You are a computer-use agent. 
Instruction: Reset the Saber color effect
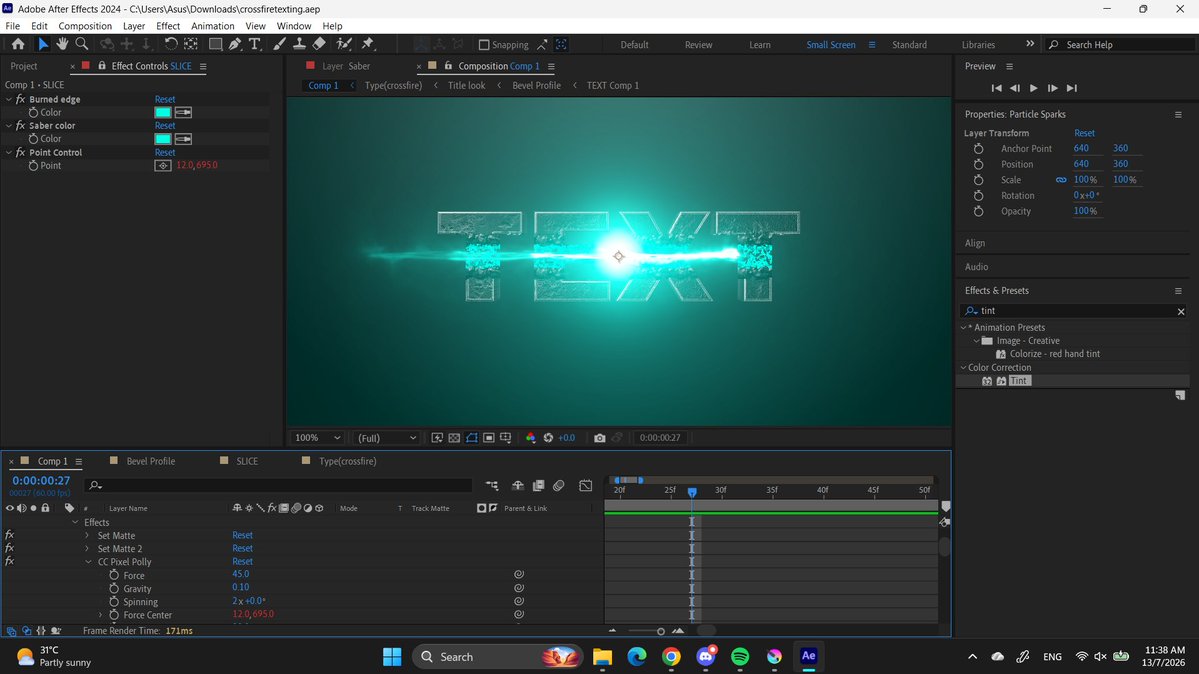[164, 125]
